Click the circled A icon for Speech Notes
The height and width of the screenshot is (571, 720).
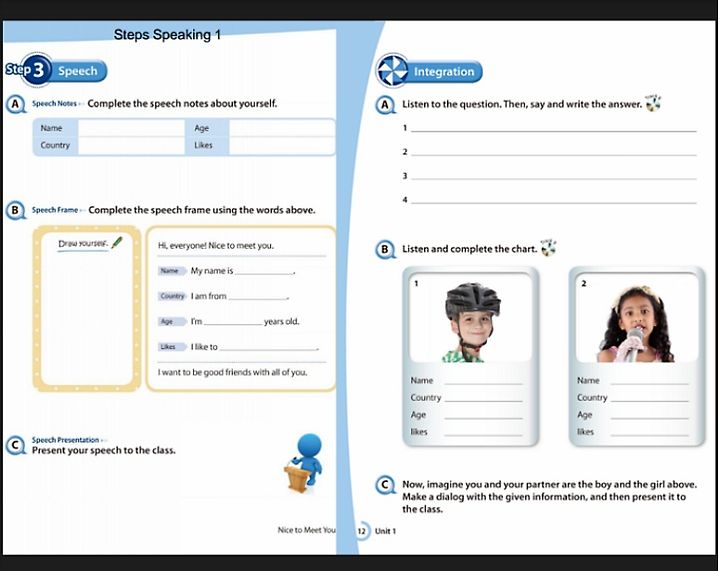tap(15, 104)
